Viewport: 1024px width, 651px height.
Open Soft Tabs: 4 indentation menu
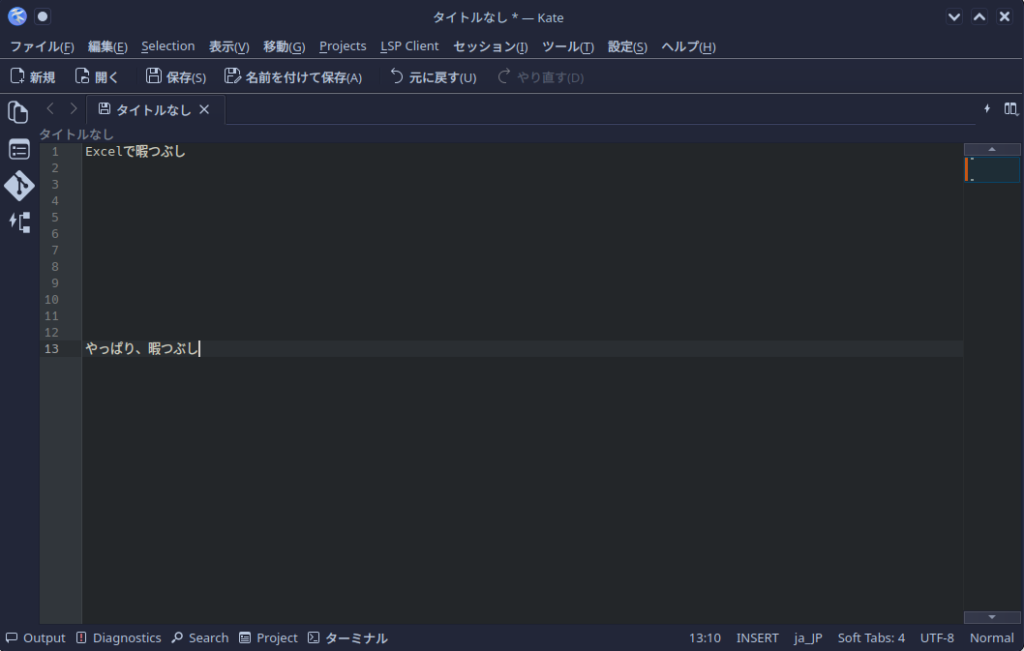click(871, 638)
